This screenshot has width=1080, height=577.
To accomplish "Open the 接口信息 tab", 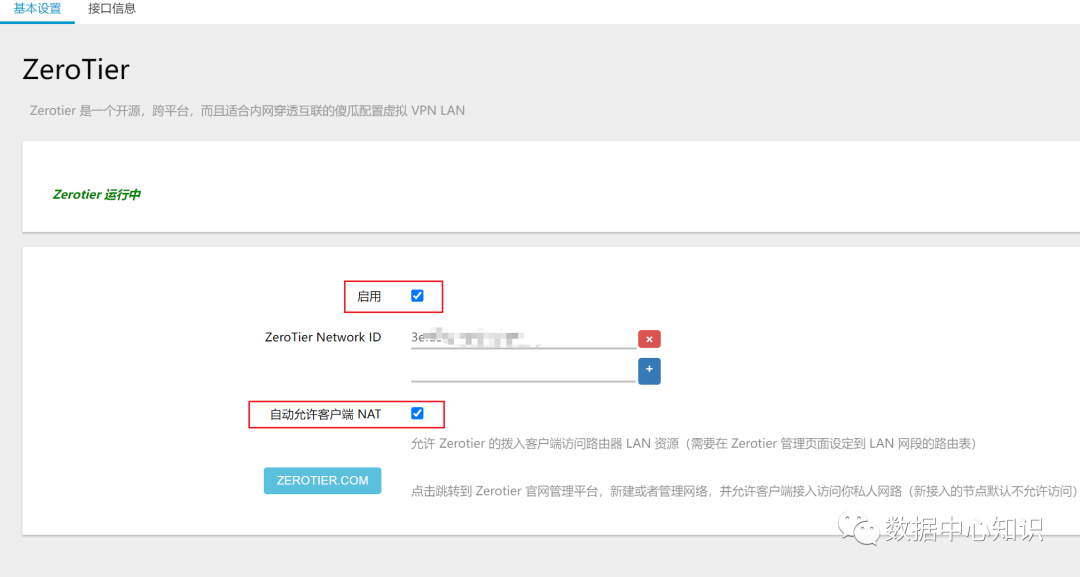I will [x=112, y=9].
